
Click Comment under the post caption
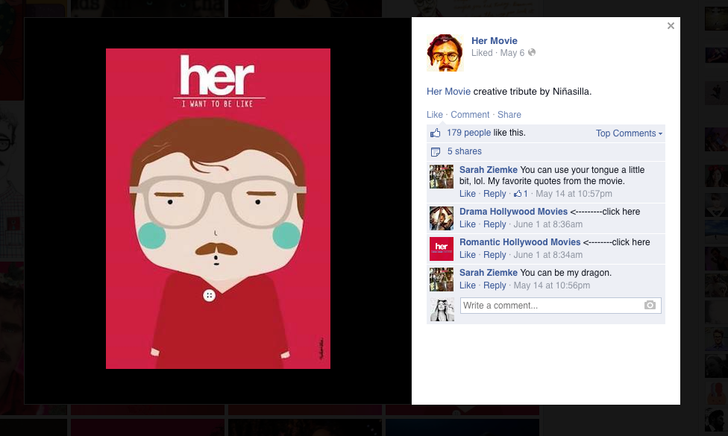coord(470,115)
